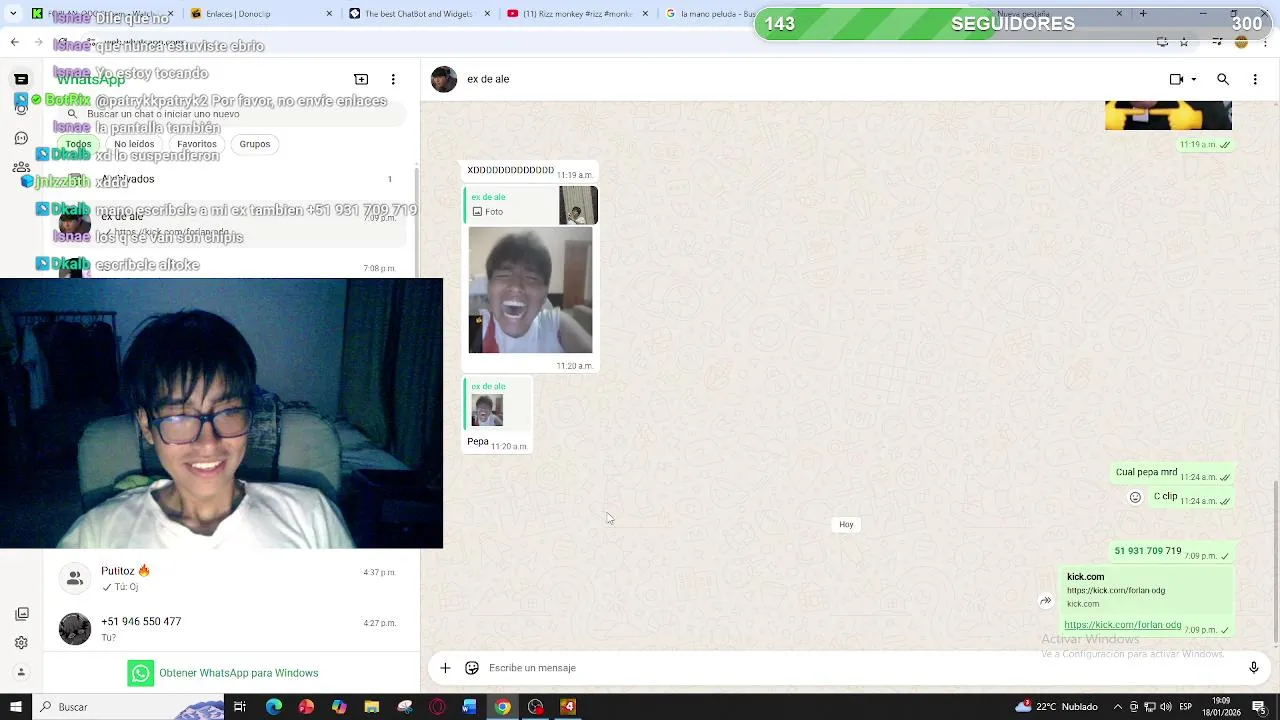Viewport: 1280px width, 720px height.
Task: Click the chat area vertical scrollbar
Action: tap(1275, 560)
